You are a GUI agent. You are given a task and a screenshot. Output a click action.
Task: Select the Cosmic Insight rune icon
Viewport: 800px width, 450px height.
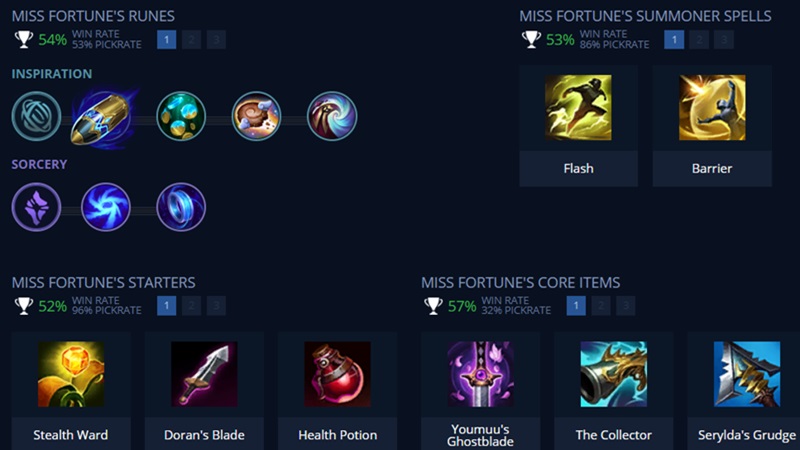332,116
